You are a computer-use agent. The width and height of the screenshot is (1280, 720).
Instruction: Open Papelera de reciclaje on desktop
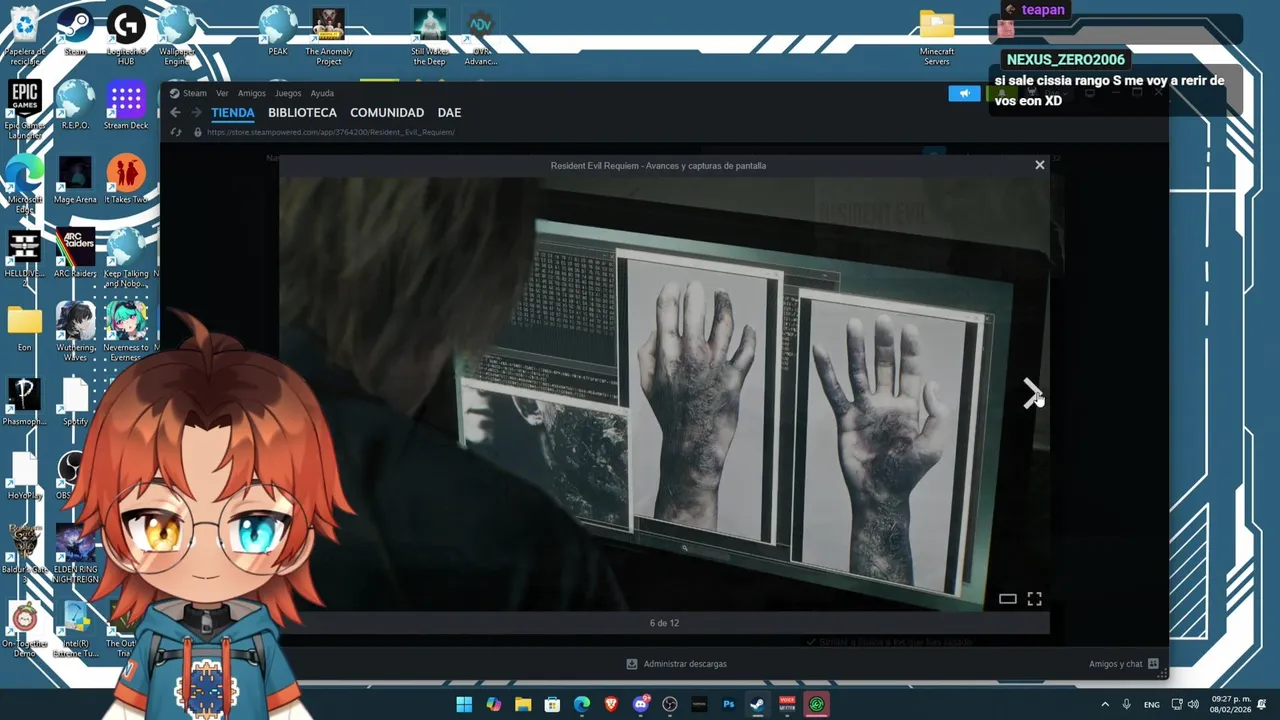[x=24, y=36]
